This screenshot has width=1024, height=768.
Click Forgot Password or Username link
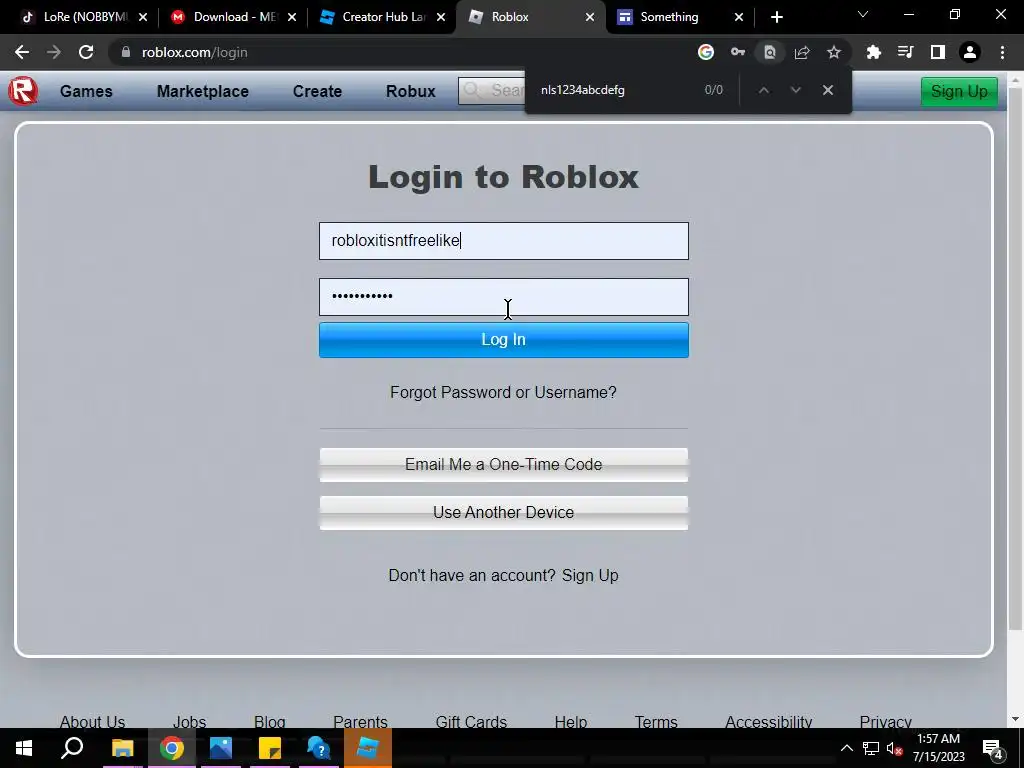503,392
